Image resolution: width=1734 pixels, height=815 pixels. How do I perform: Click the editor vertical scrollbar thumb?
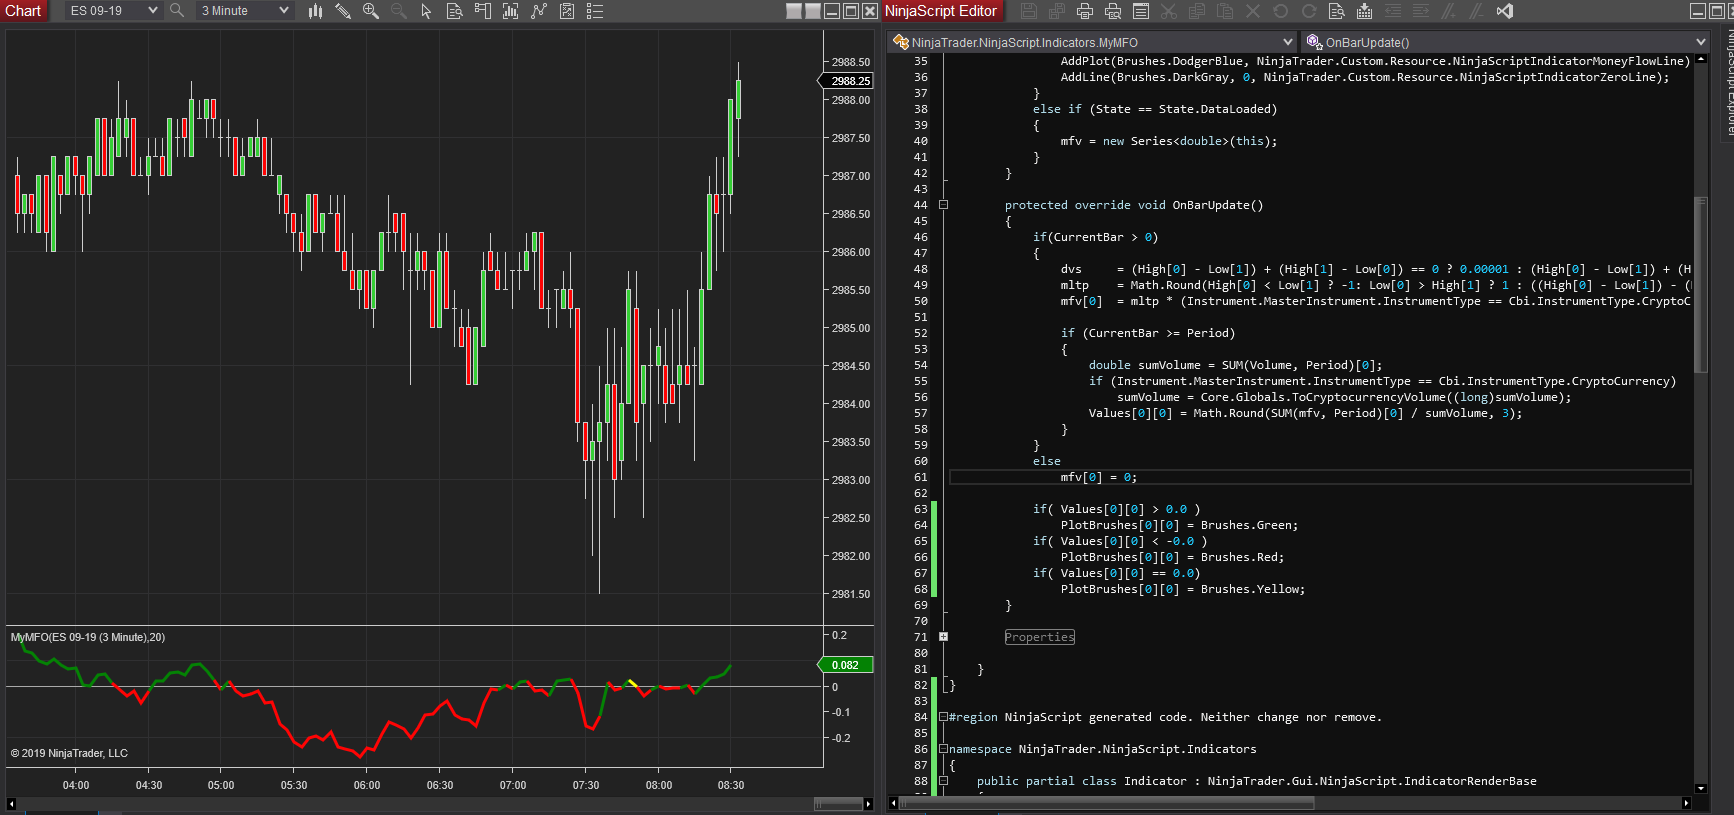(1701, 285)
